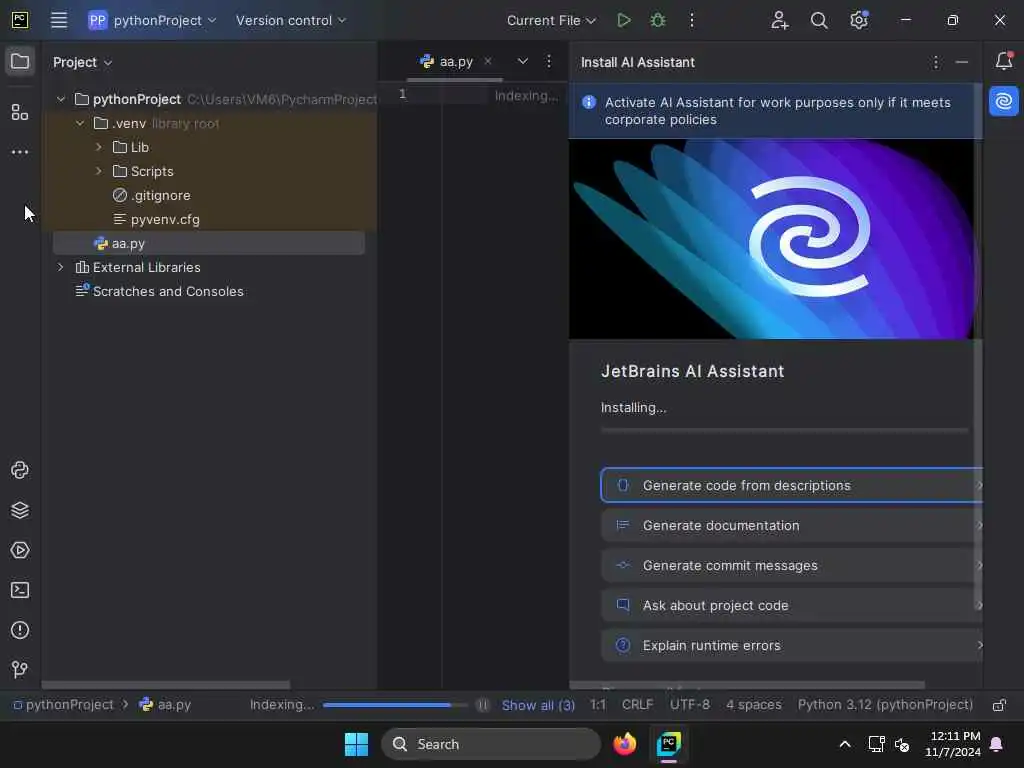Open Code With Me add-user icon

(779, 20)
